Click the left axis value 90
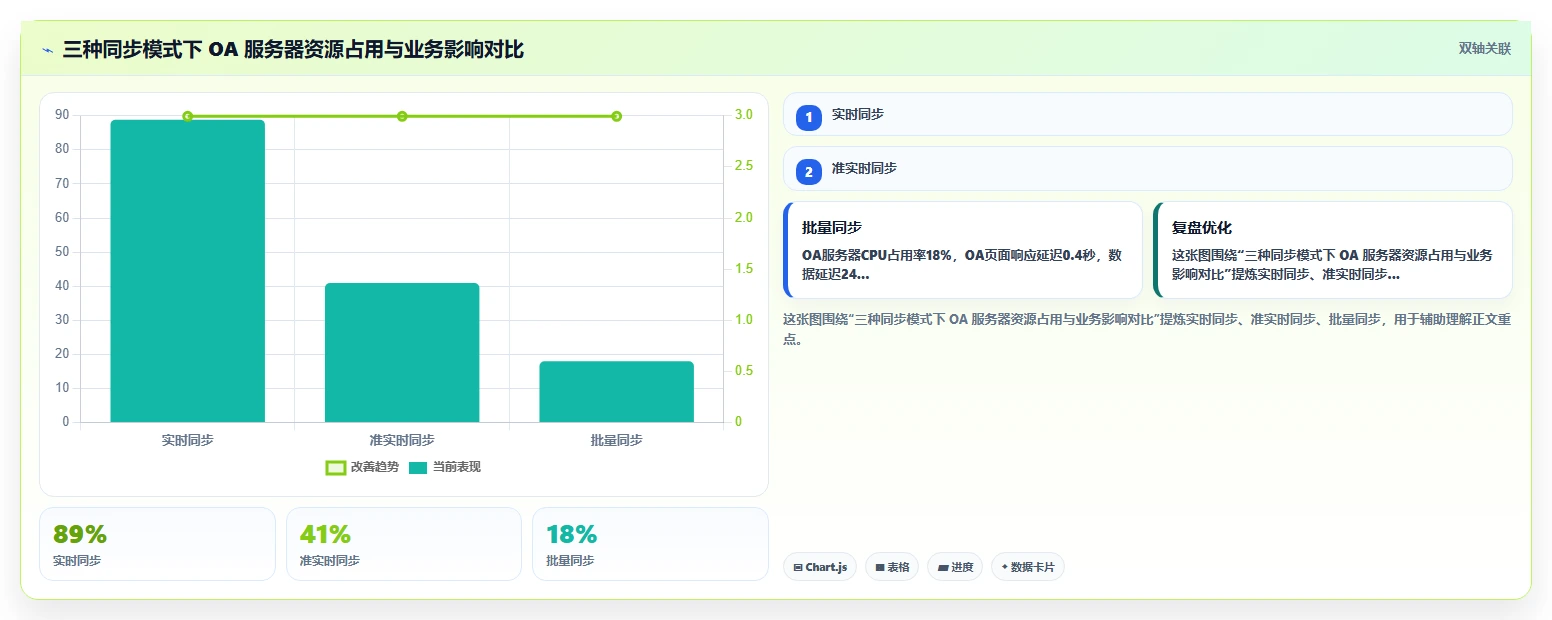 click(x=62, y=115)
